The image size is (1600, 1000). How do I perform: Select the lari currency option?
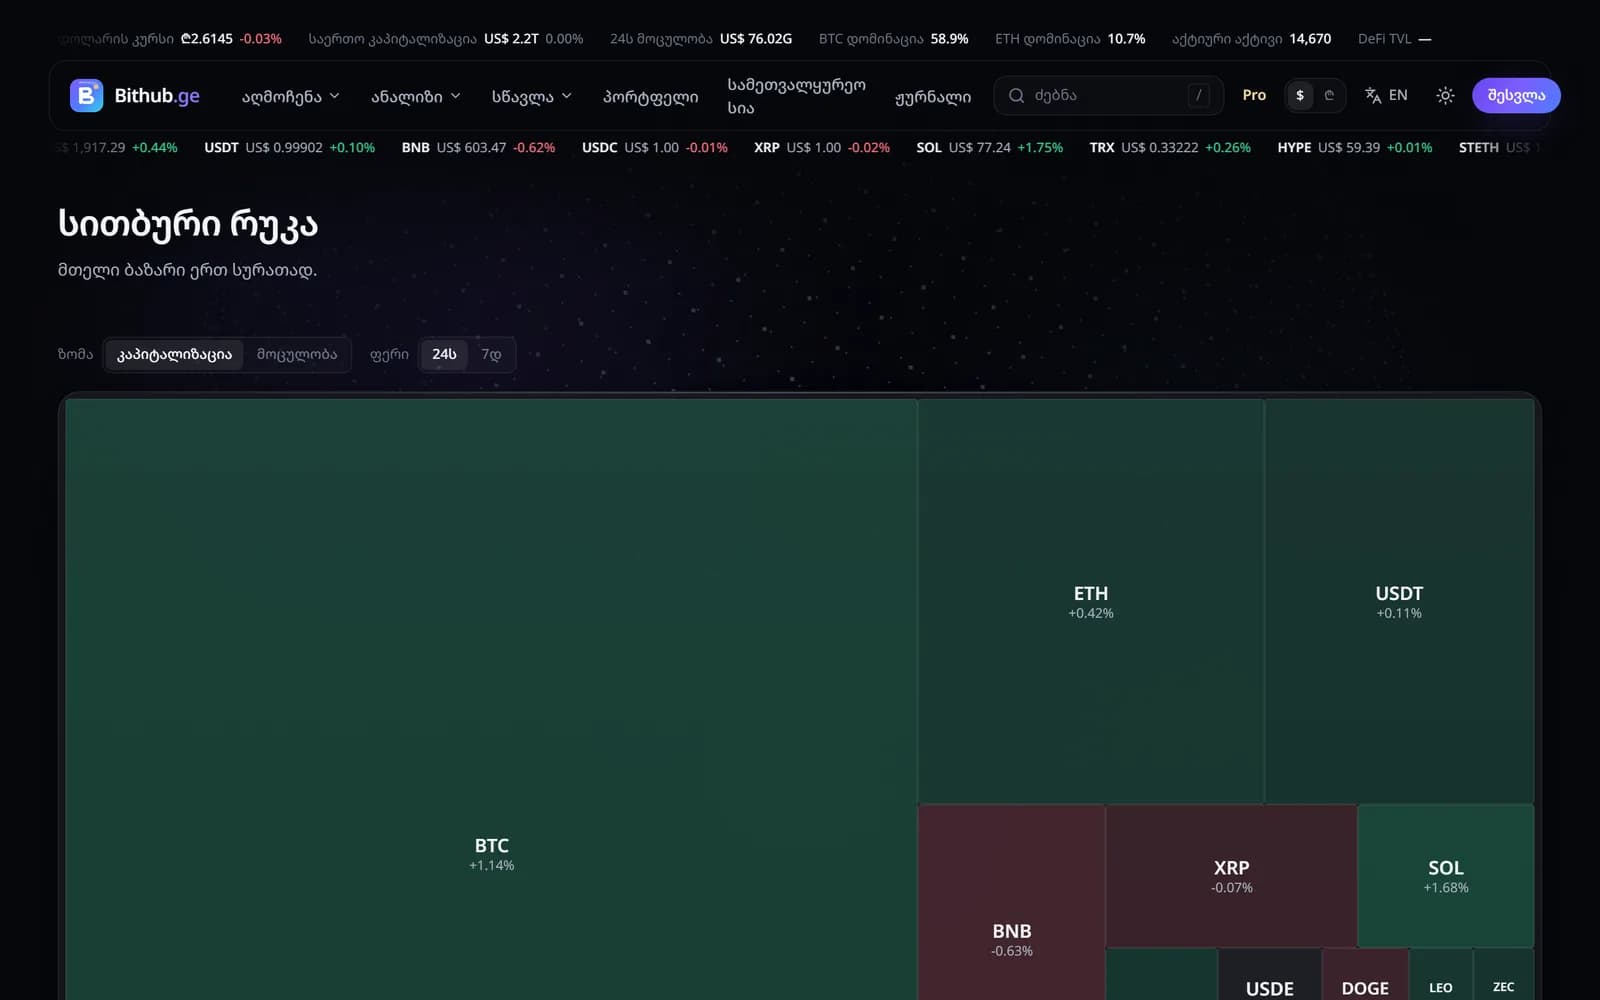click(1329, 95)
